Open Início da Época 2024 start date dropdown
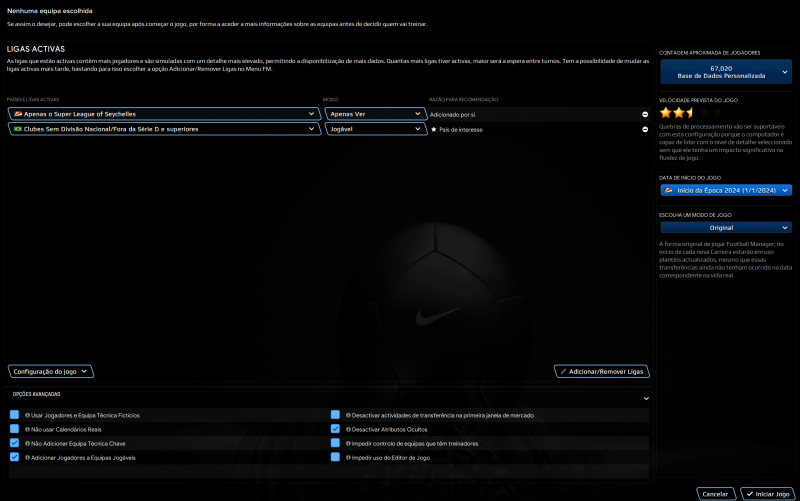 [x=726, y=190]
